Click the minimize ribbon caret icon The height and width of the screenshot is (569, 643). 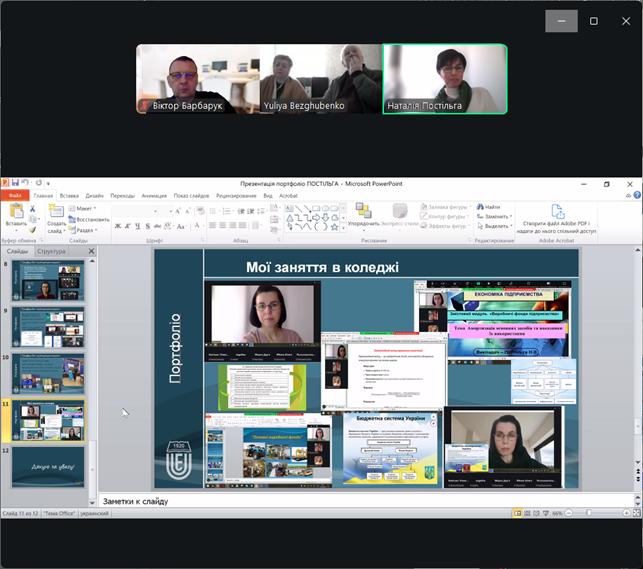coord(628,196)
